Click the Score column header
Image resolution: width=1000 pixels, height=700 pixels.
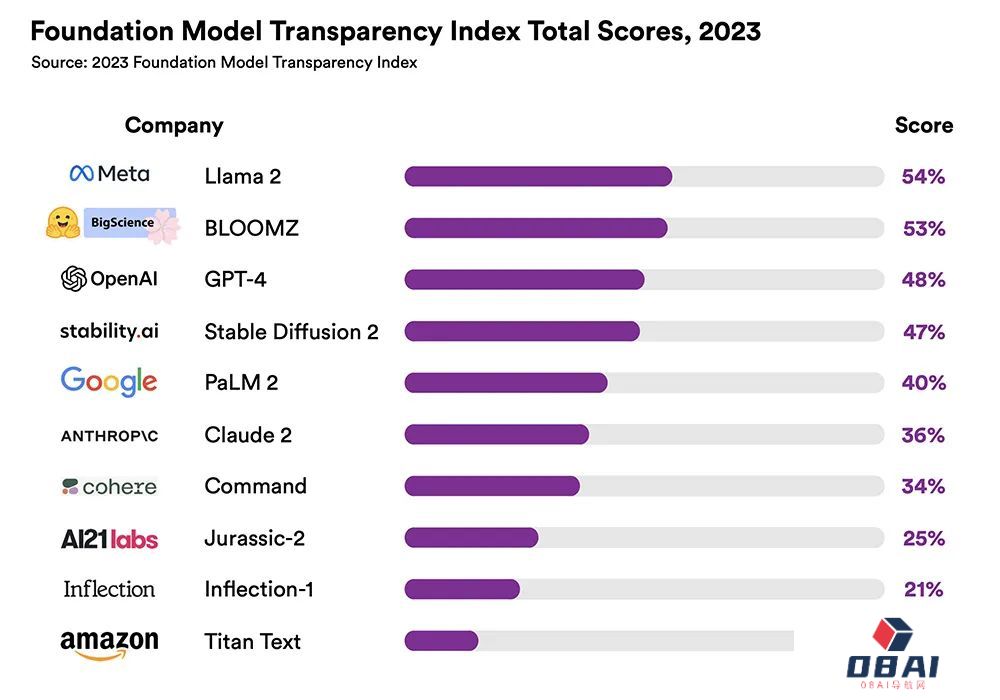coord(923,126)
